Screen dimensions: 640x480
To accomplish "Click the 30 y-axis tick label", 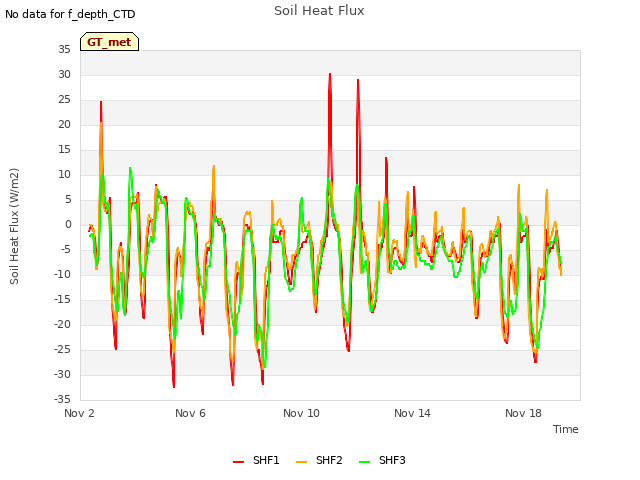I will 64,74.
